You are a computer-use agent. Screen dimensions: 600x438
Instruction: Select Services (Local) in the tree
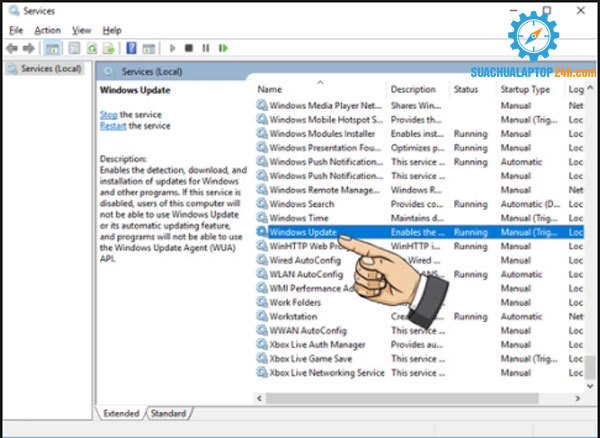tap(45, 69)
